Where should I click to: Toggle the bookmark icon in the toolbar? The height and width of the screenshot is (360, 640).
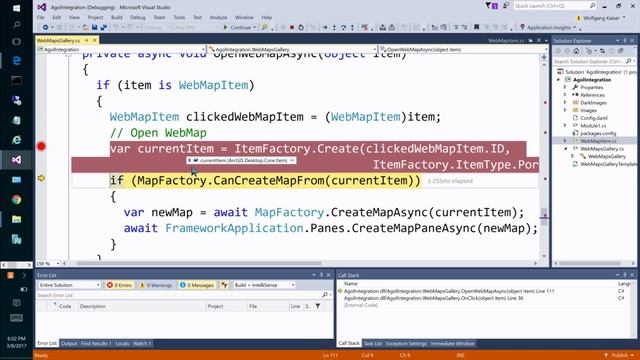pyautogui.click(x=476, y=27)
